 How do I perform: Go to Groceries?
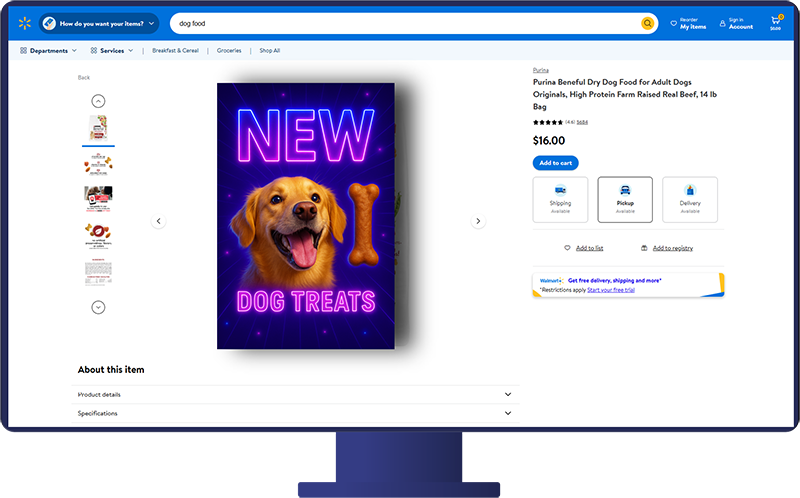click(229, 51)
